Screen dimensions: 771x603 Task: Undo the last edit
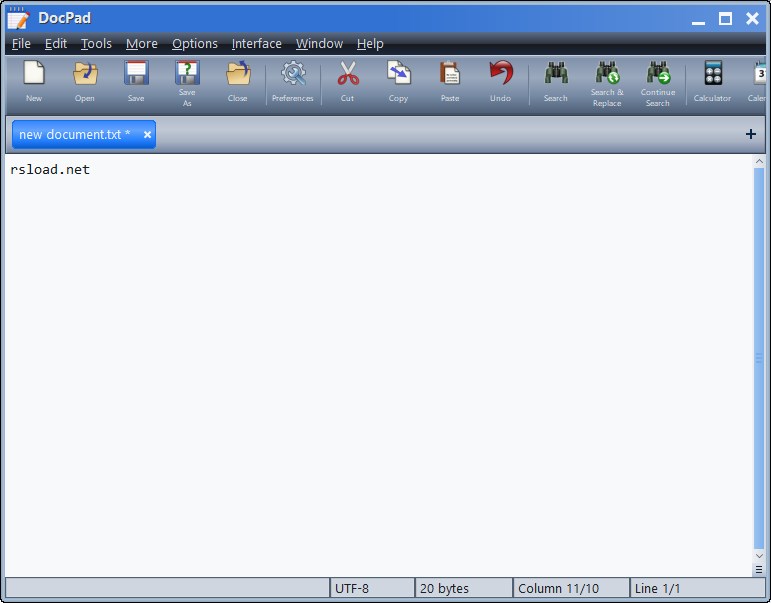click(x=500, y=81)
